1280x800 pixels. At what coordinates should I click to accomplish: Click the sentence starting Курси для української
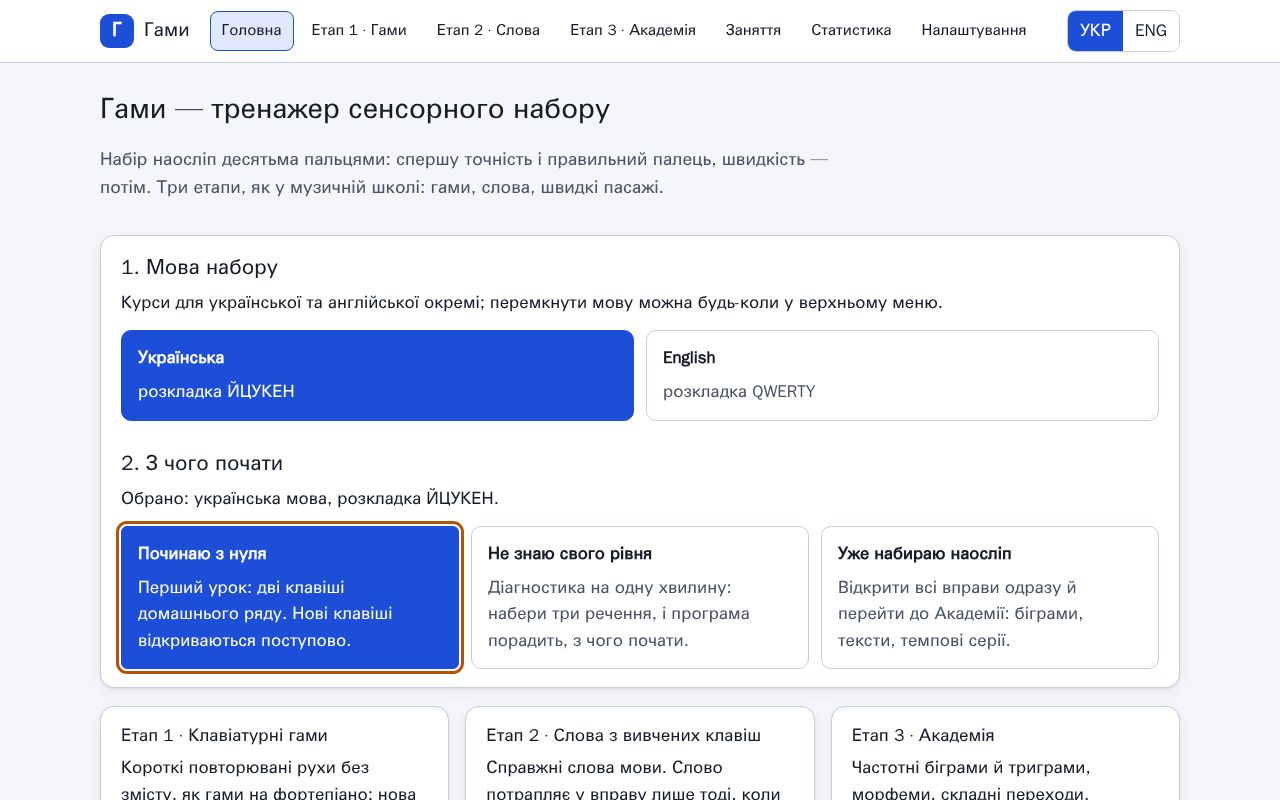pyautogui.click(x=532, y=302)
